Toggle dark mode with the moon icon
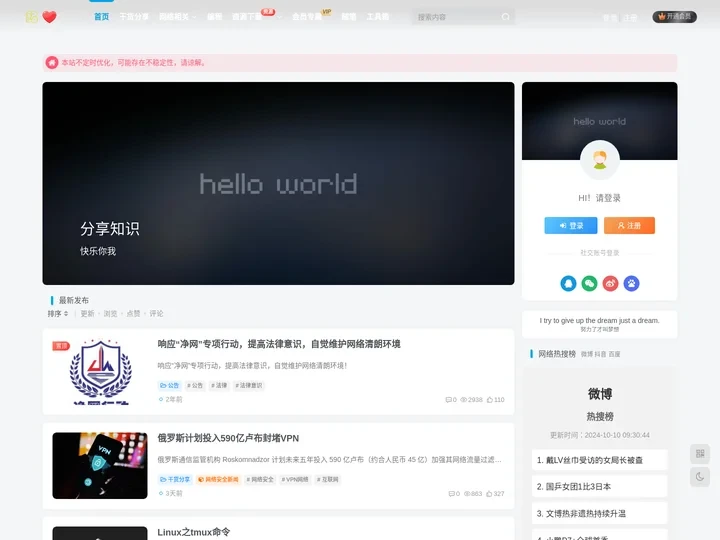This screenshot has width=720, height=540. click(700, 477)
